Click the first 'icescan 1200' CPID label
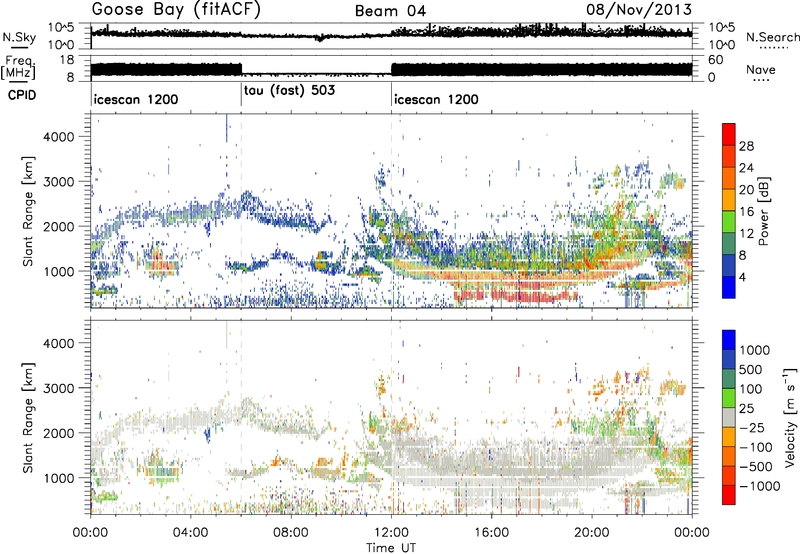 click(136, 99)
